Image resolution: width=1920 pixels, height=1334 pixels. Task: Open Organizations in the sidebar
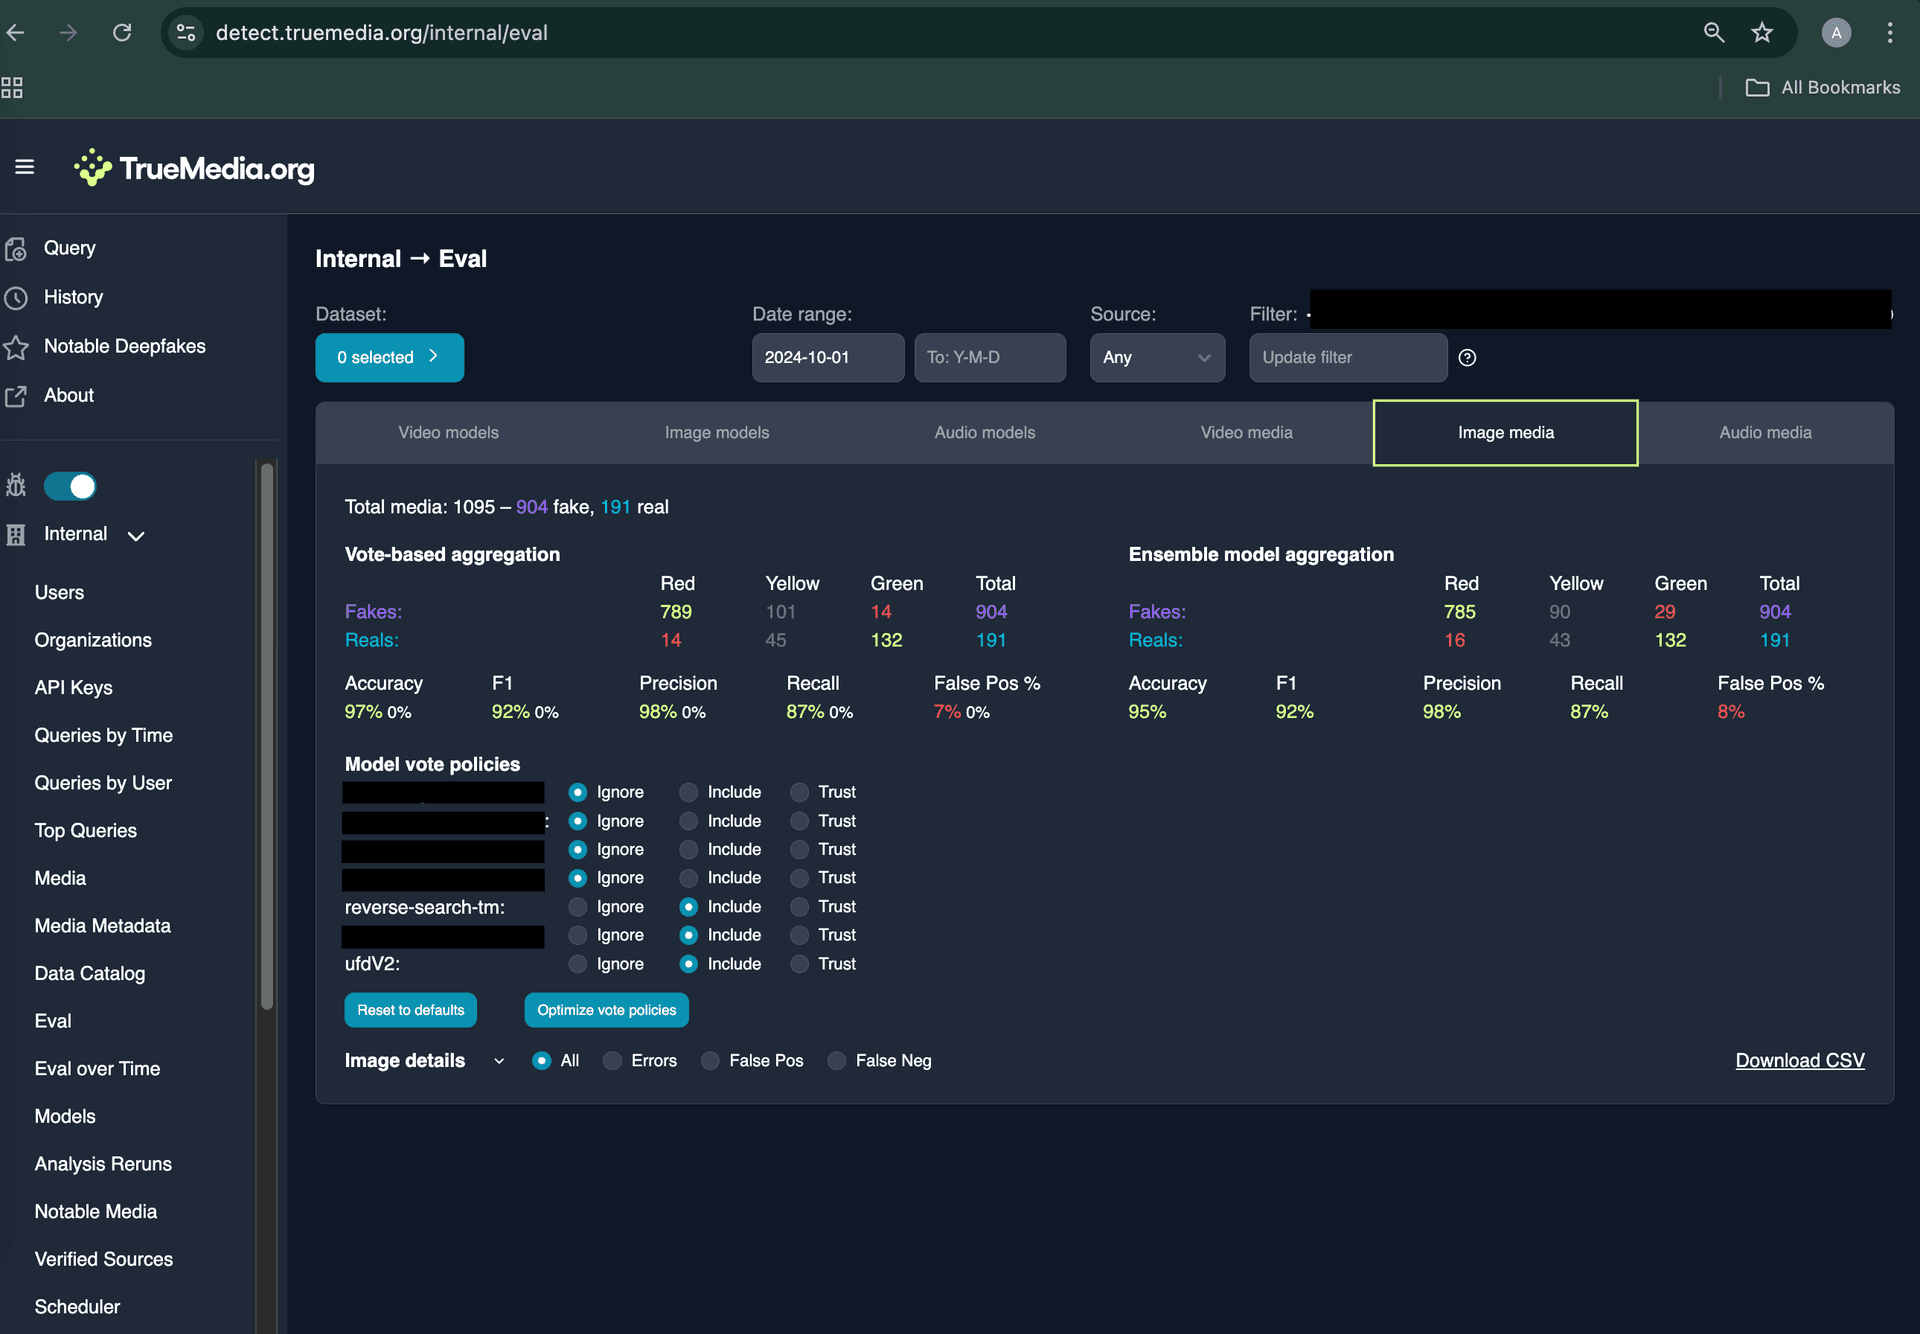tap(93, 641)
